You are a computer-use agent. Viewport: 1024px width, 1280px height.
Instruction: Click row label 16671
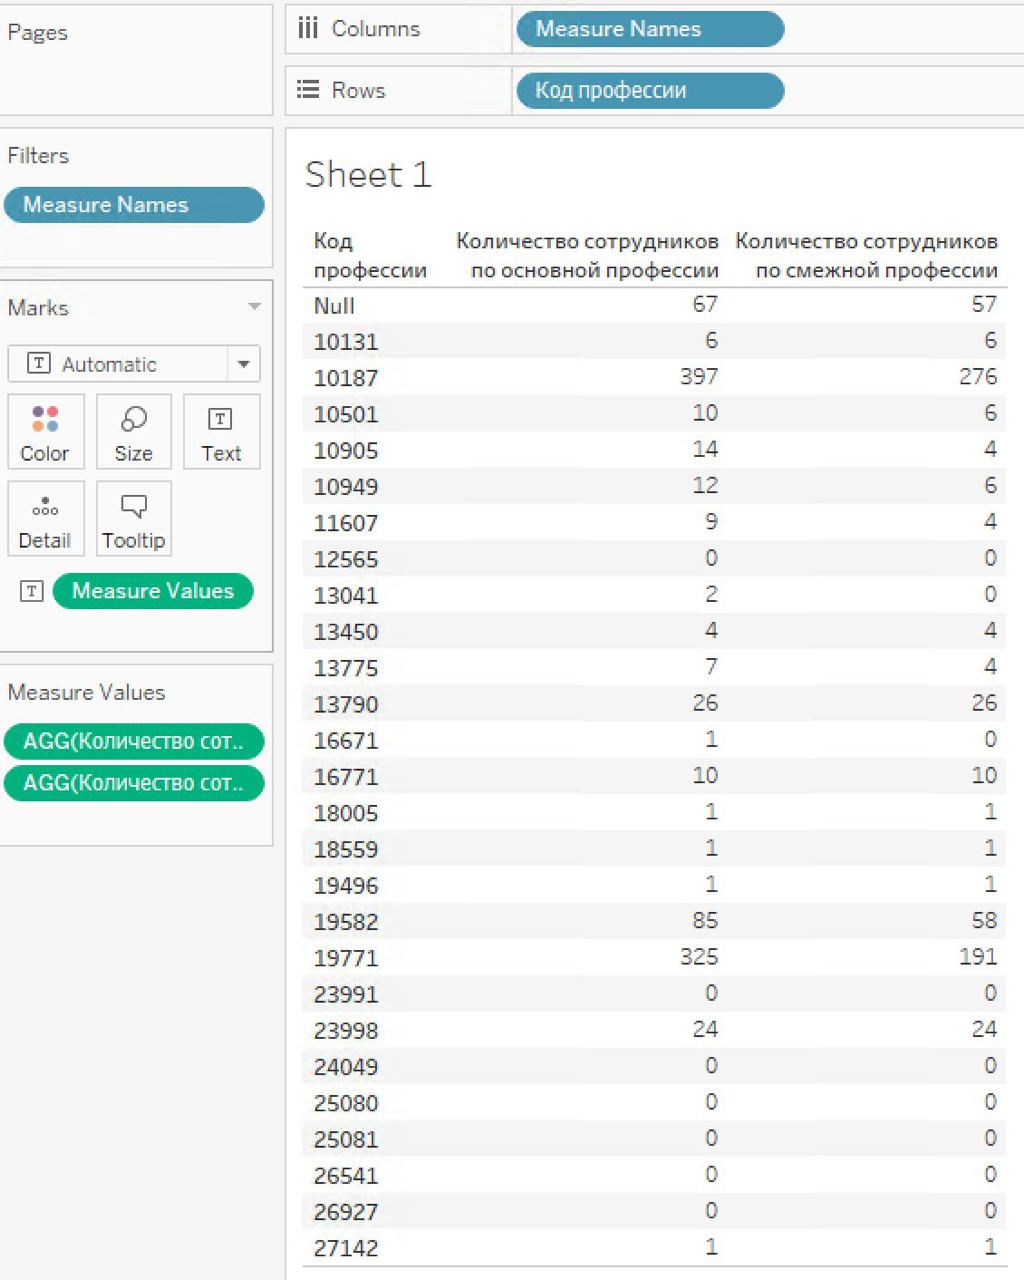(346, 741)
